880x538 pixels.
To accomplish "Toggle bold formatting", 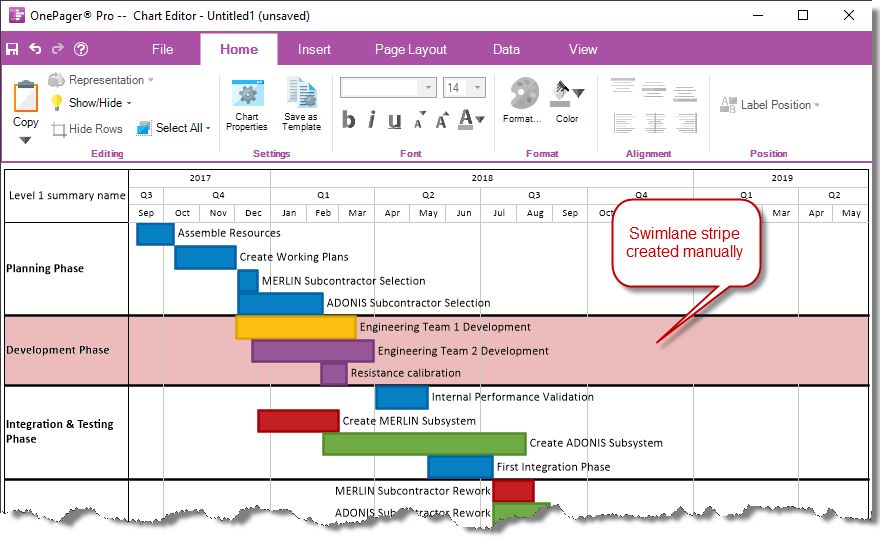I will coord(349,119).
